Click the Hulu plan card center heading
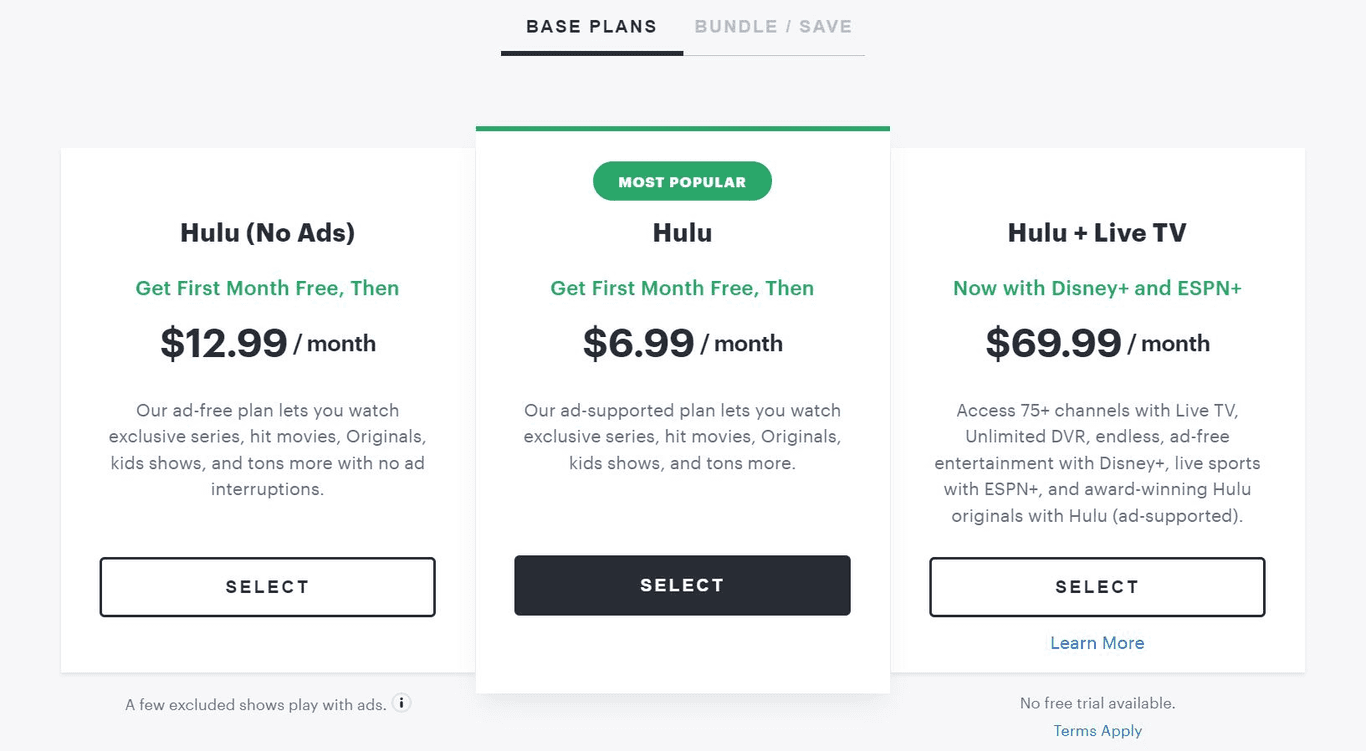The image size is (1366, 751). [x=682, y=232]
